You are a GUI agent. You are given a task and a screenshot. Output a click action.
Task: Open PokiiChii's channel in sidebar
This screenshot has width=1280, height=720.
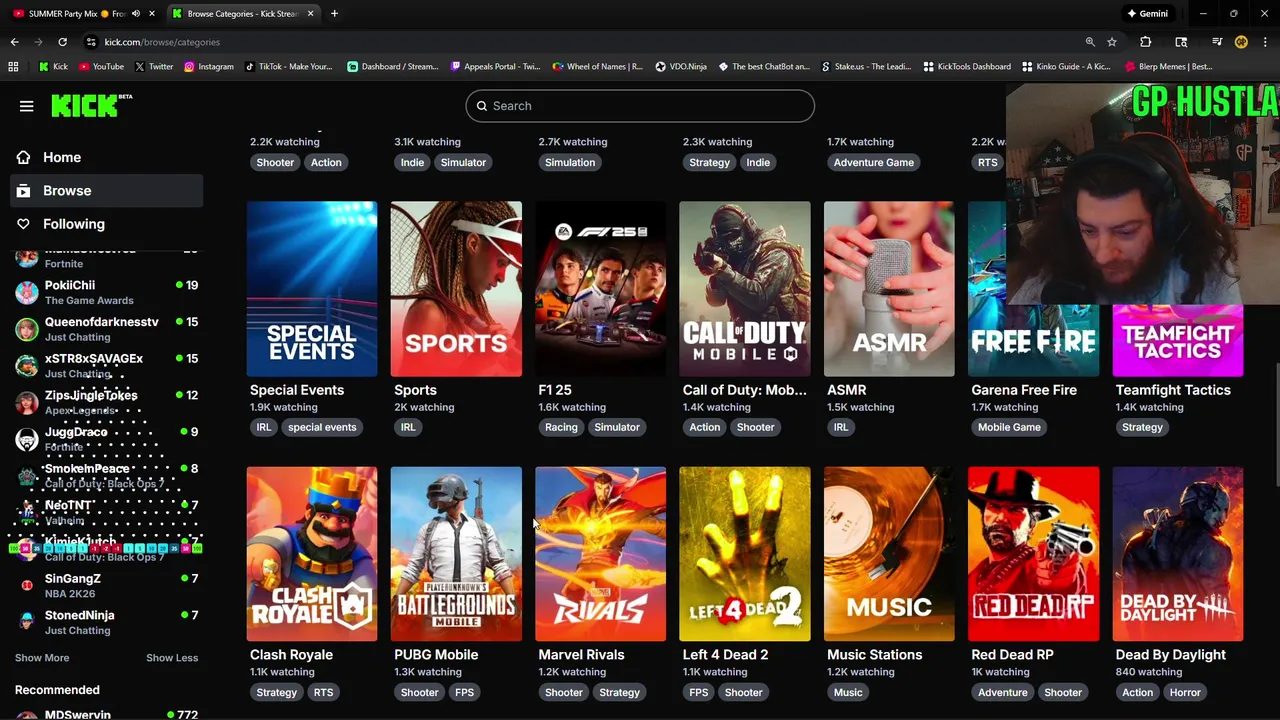107,292
